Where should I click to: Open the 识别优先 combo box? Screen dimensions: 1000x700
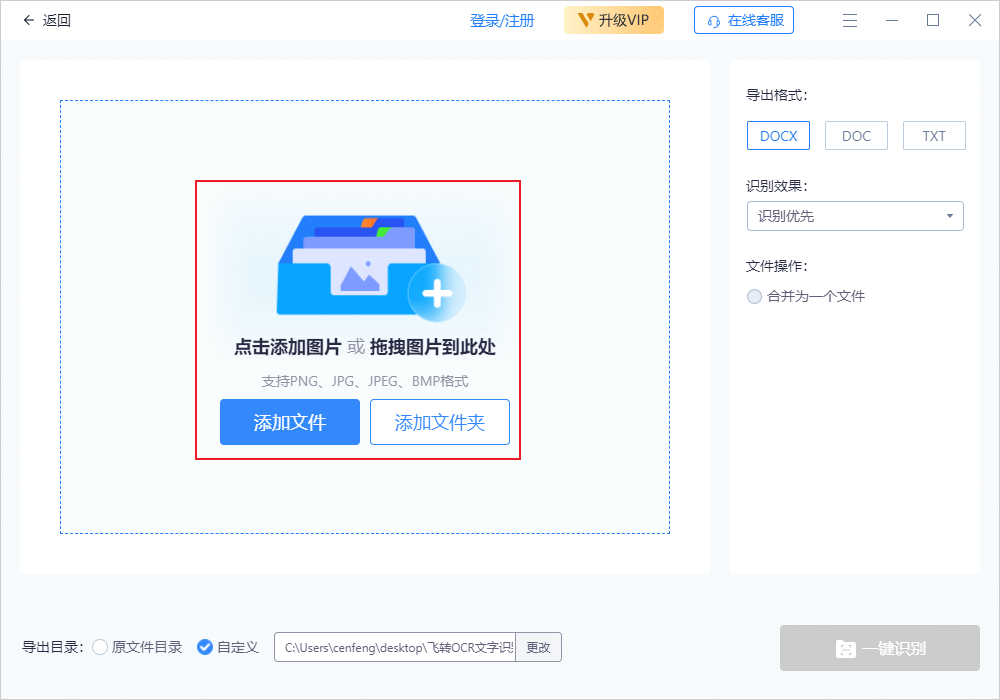click(845, 216)
